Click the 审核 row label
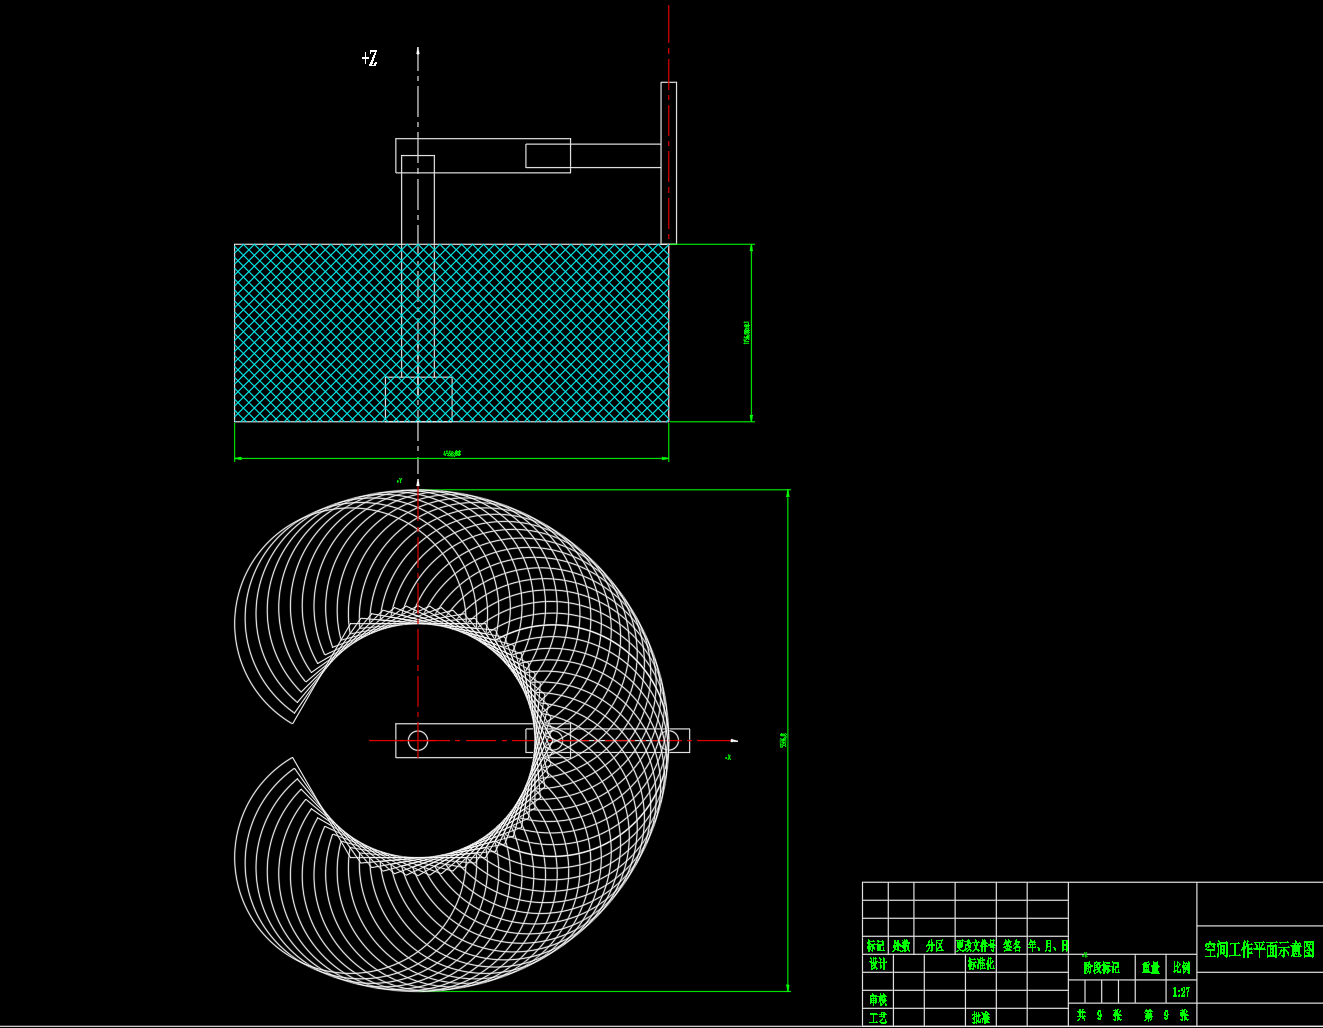The width and height of the screenshot is (1323, 1028). (x=877, y=1000)
